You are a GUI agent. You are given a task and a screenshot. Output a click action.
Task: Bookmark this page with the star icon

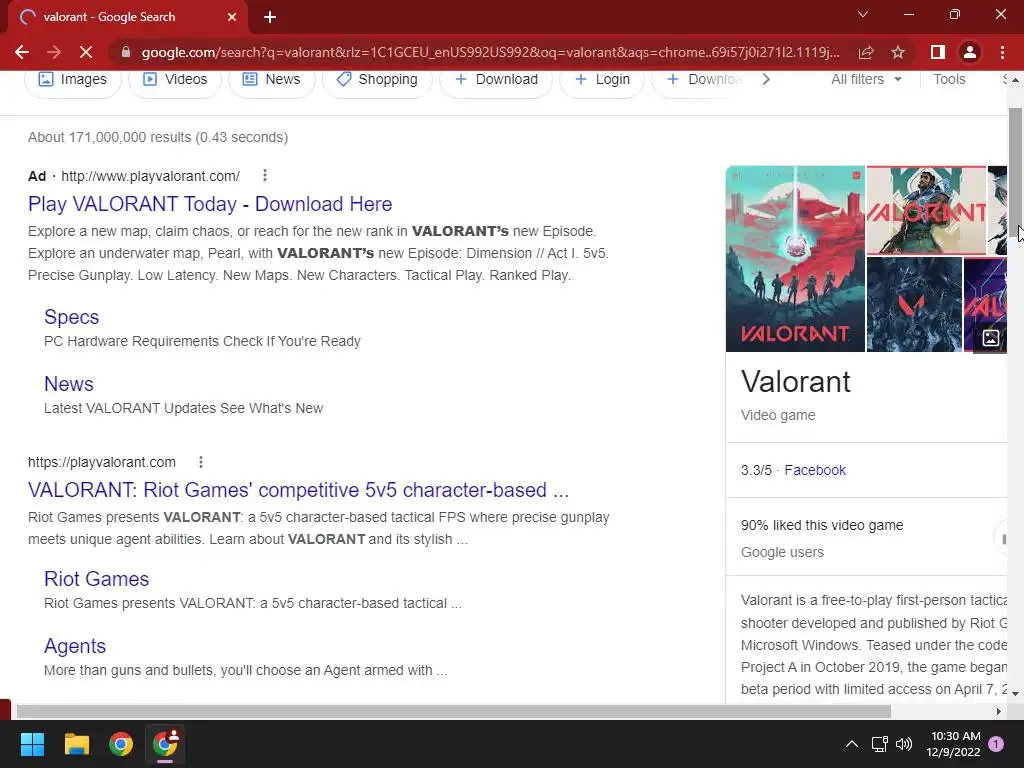899,52
